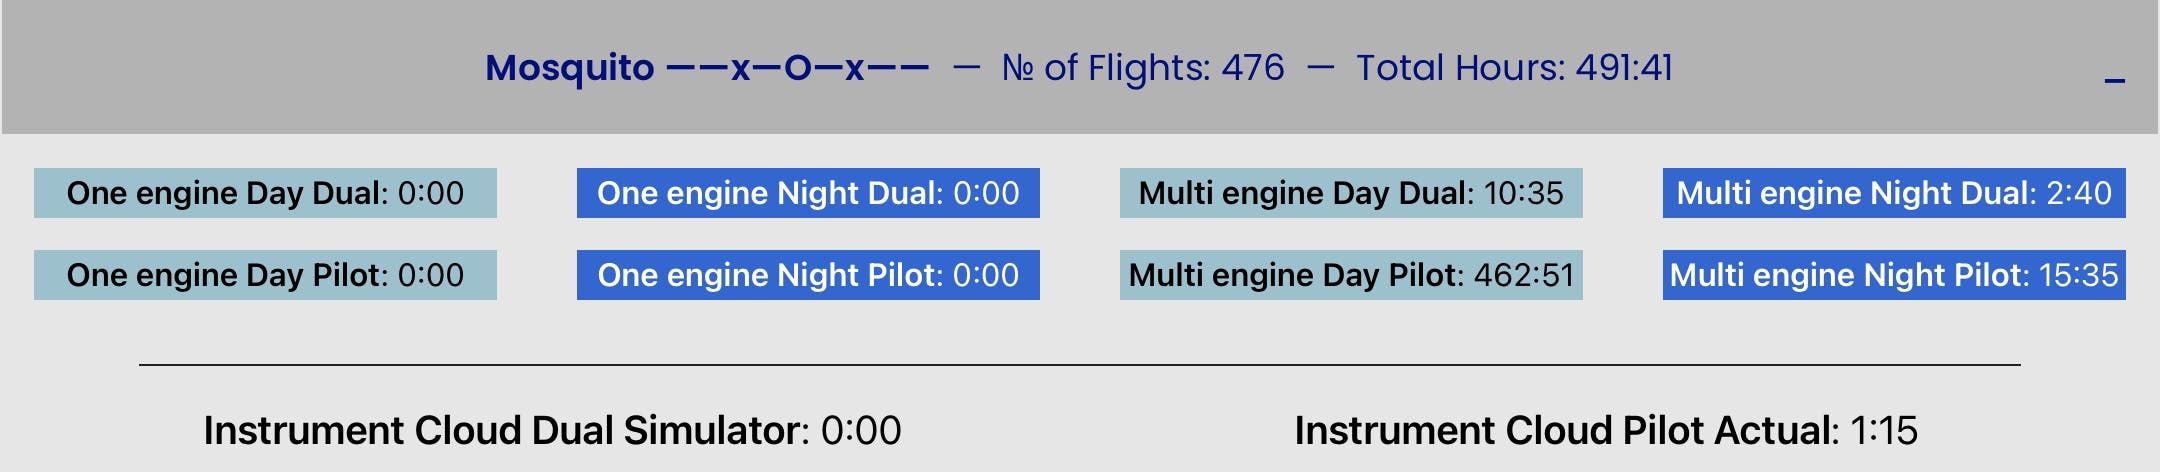The width and height of the screenshot is (2160, 472).
Task: Collapse the Mosquito section using minus icon
Action: tap(2114, 80)
